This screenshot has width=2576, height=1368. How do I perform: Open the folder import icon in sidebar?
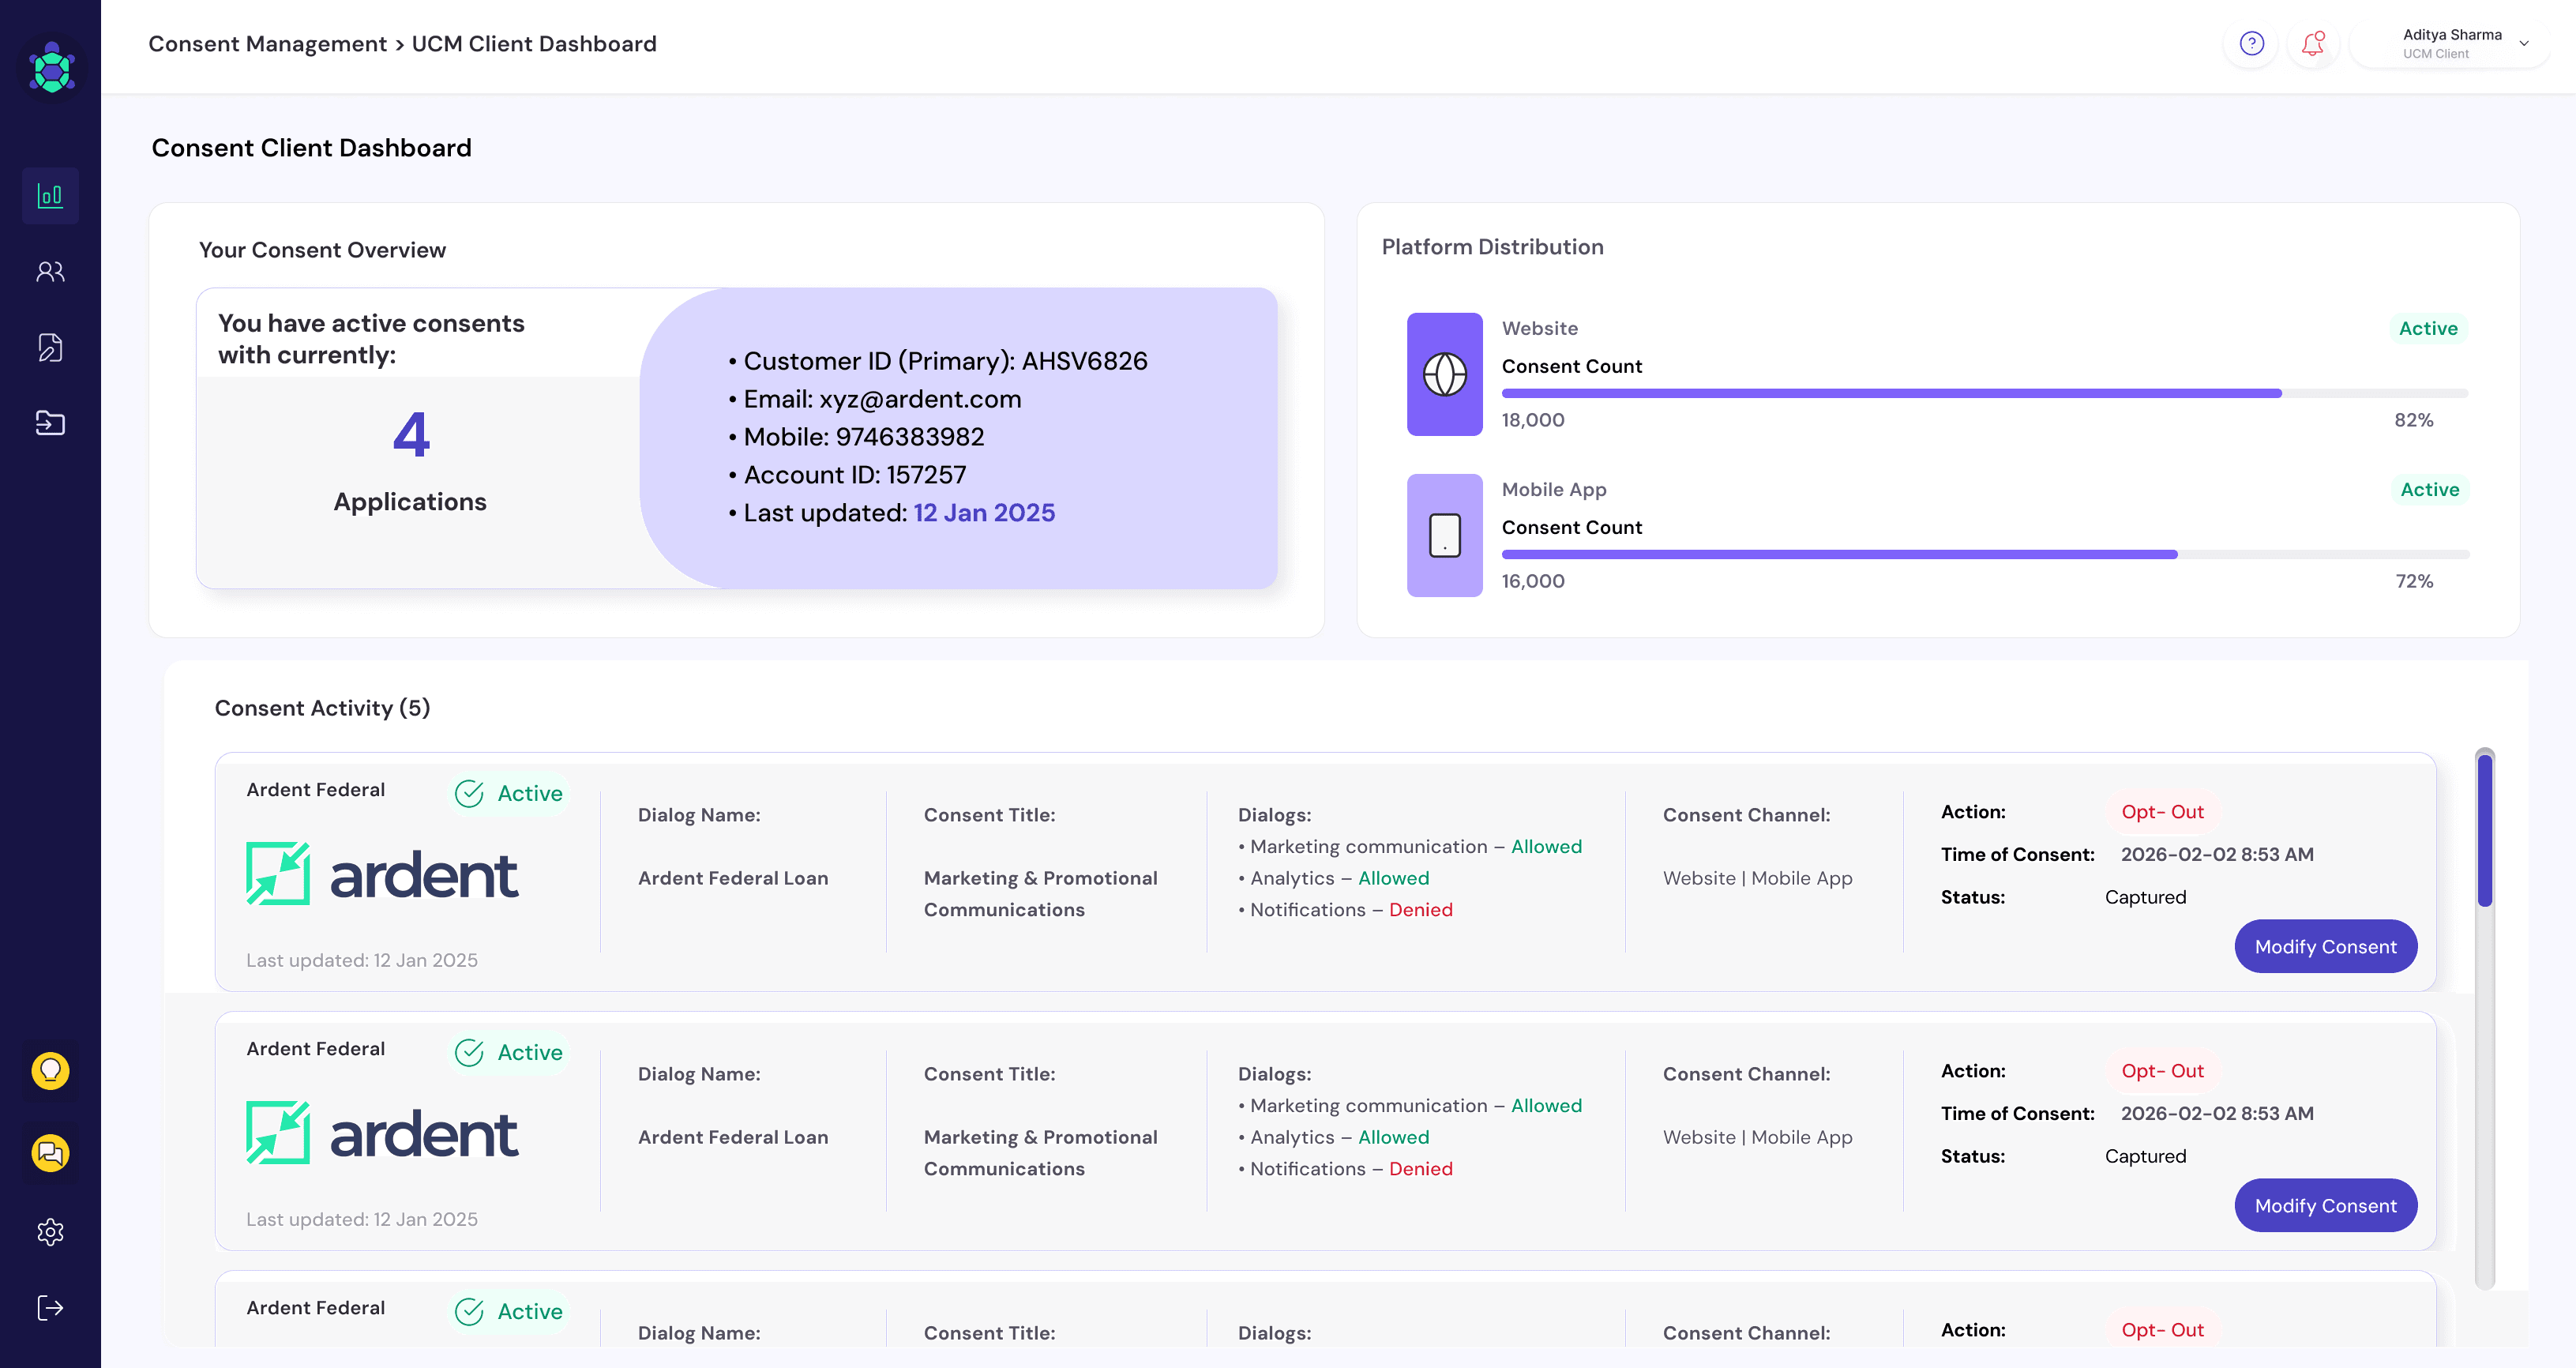pyautogui.click(x=50, y=423)
